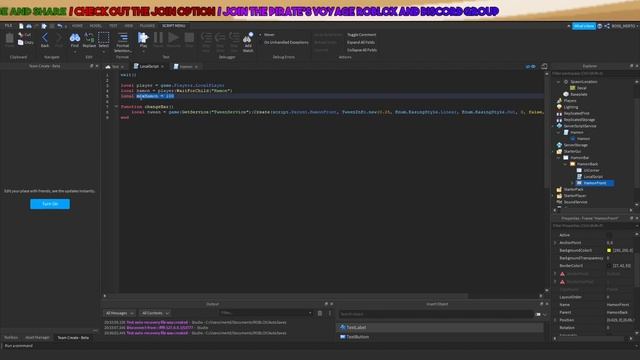Click the Lighting service in Explorer
Image resolution: width=640 pixels, height=360 pixels.
coord(571,107)
